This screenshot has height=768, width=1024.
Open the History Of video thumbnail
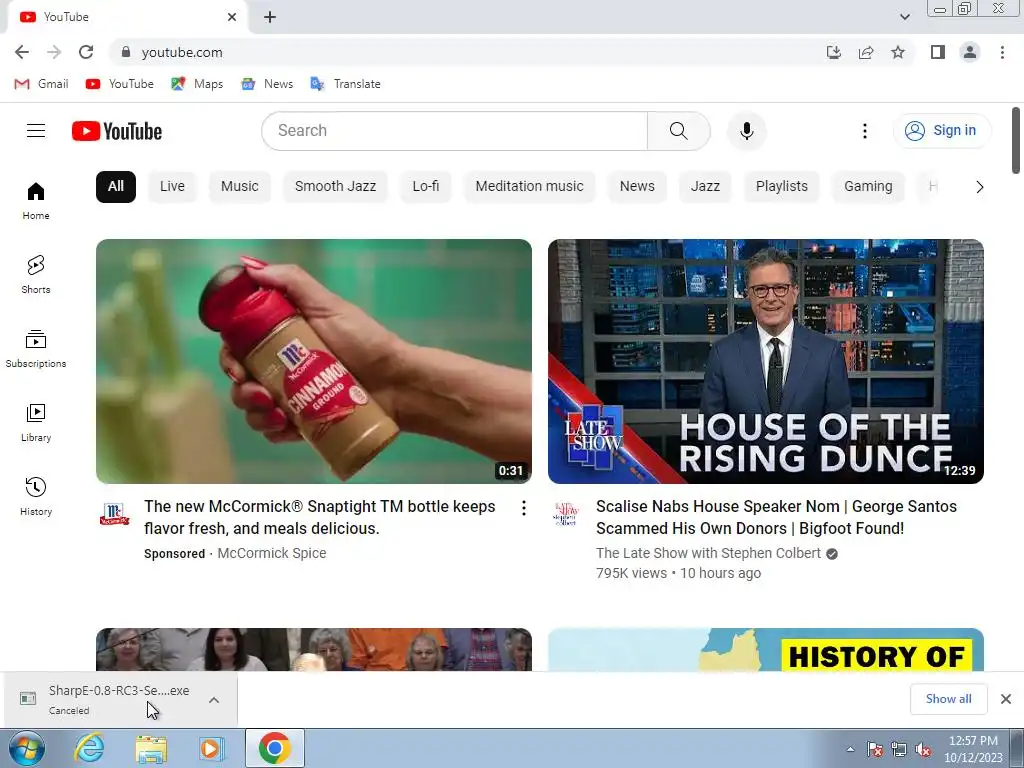[765, 649]
